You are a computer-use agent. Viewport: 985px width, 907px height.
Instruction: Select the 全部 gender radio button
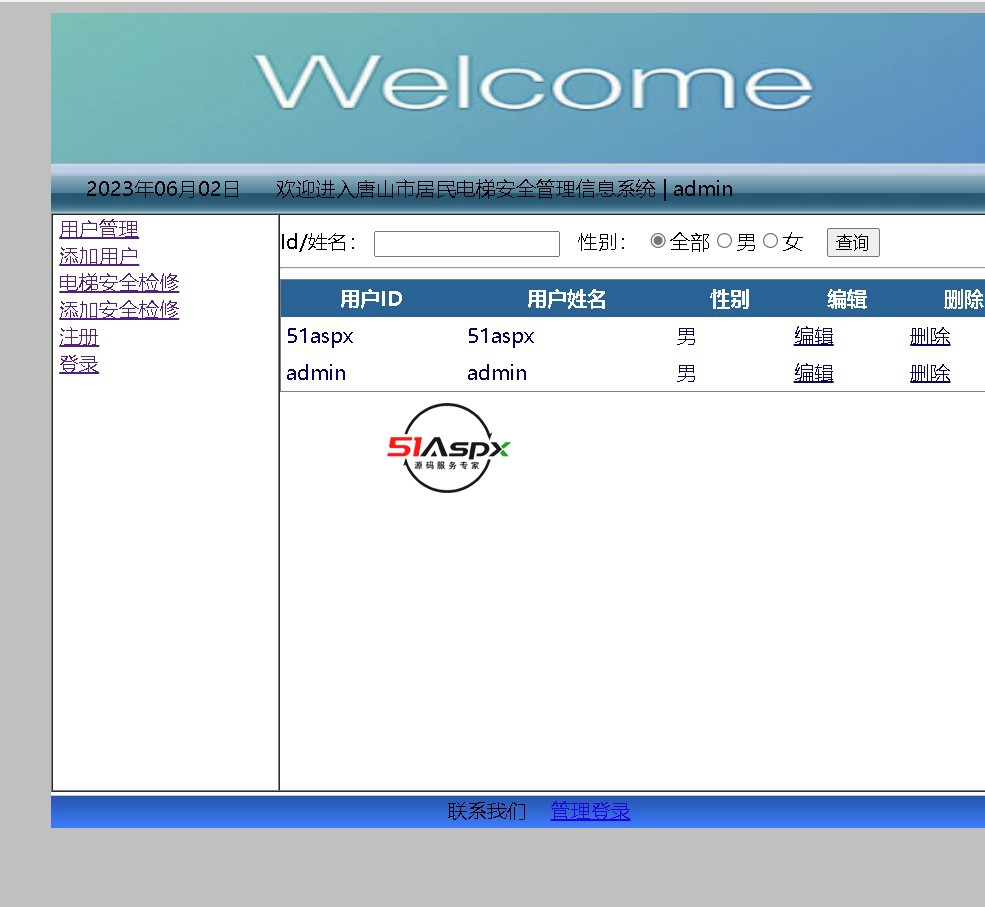658,241
